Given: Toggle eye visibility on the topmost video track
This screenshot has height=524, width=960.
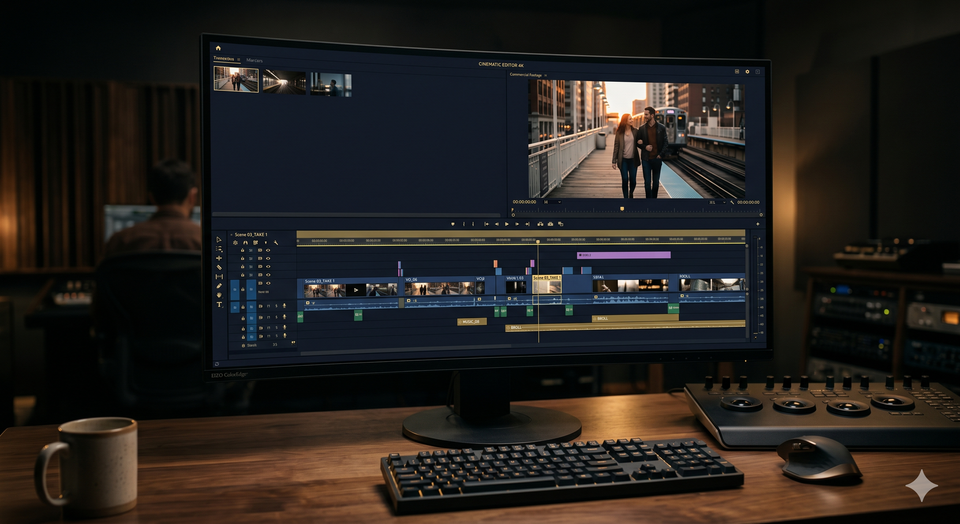Looking at the screenshot, I should point(268,250).
